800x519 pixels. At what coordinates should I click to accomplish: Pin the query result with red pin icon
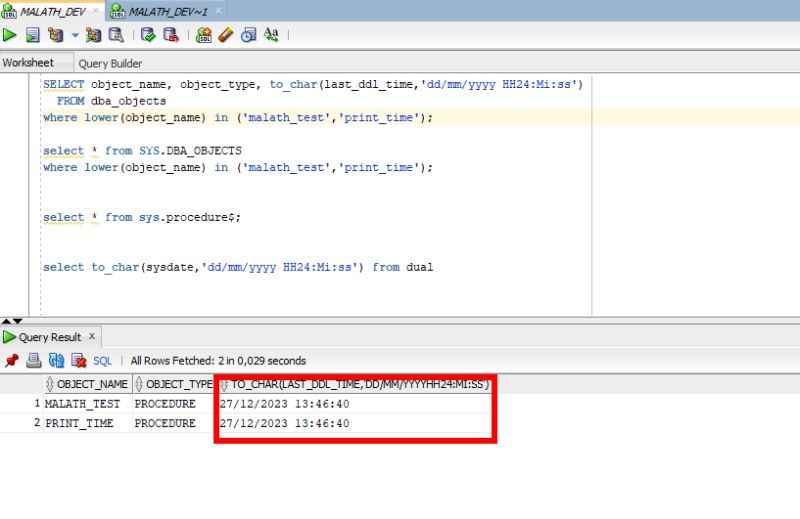click(x=12, y=361)
